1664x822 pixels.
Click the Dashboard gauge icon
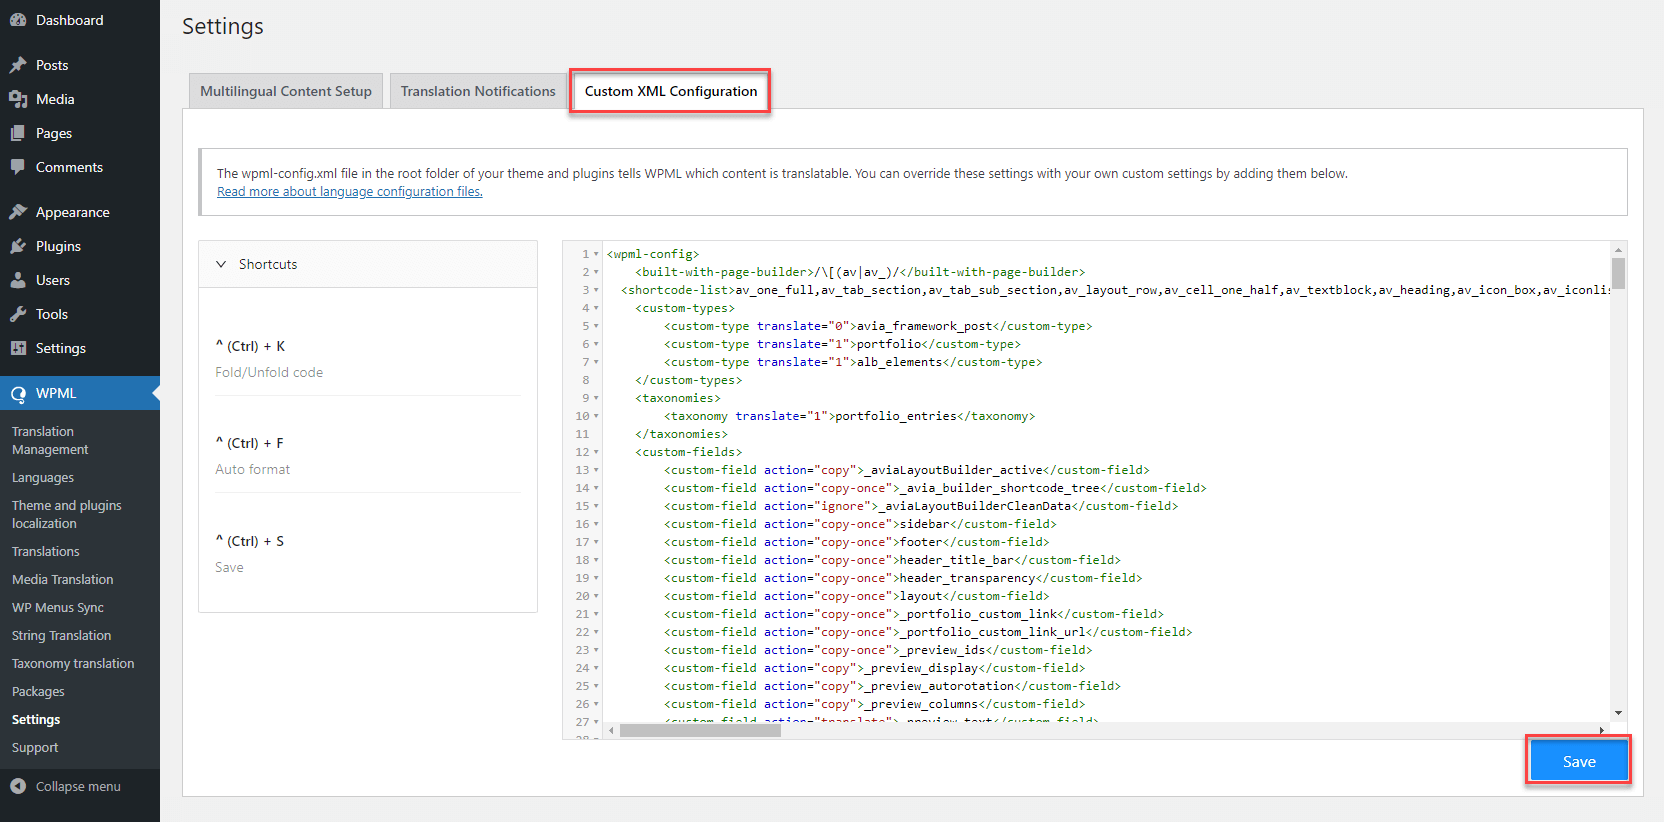click(x=18, y=20)
